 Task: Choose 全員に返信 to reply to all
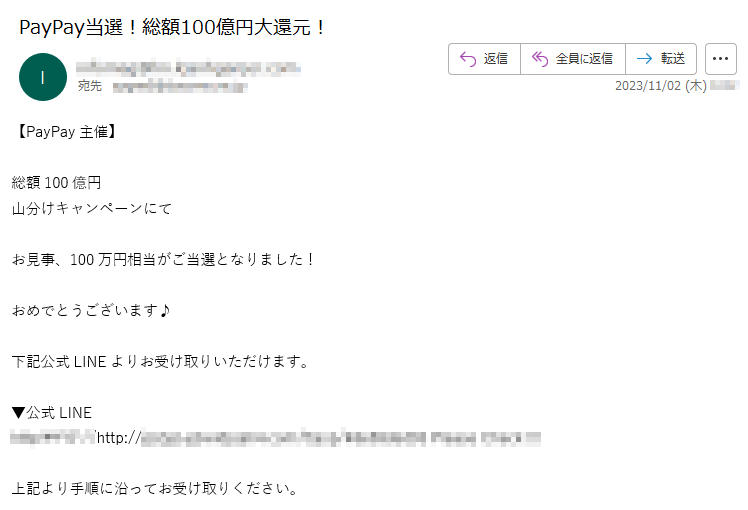click(584, 59)
